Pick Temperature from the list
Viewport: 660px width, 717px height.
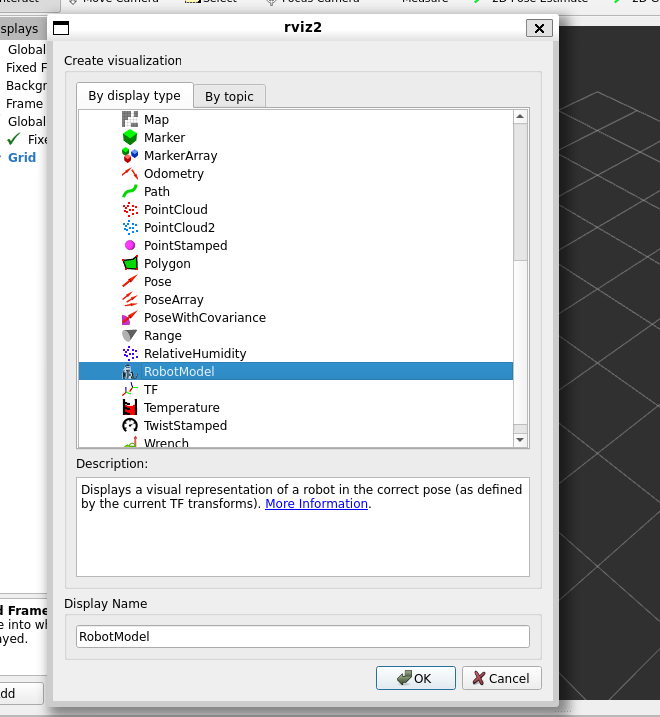point(182,408)
